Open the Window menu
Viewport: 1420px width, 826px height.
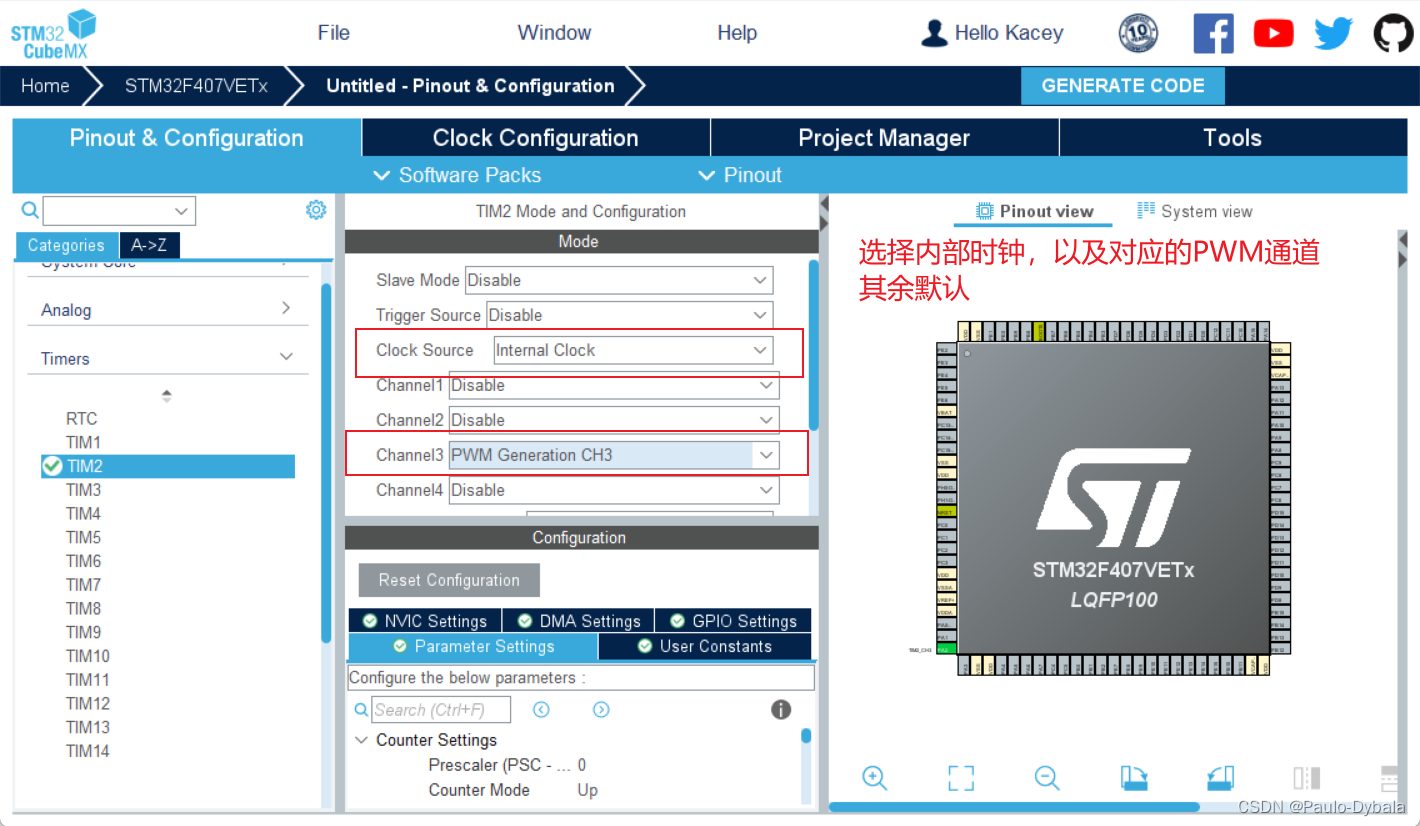(x=553, y=32)
